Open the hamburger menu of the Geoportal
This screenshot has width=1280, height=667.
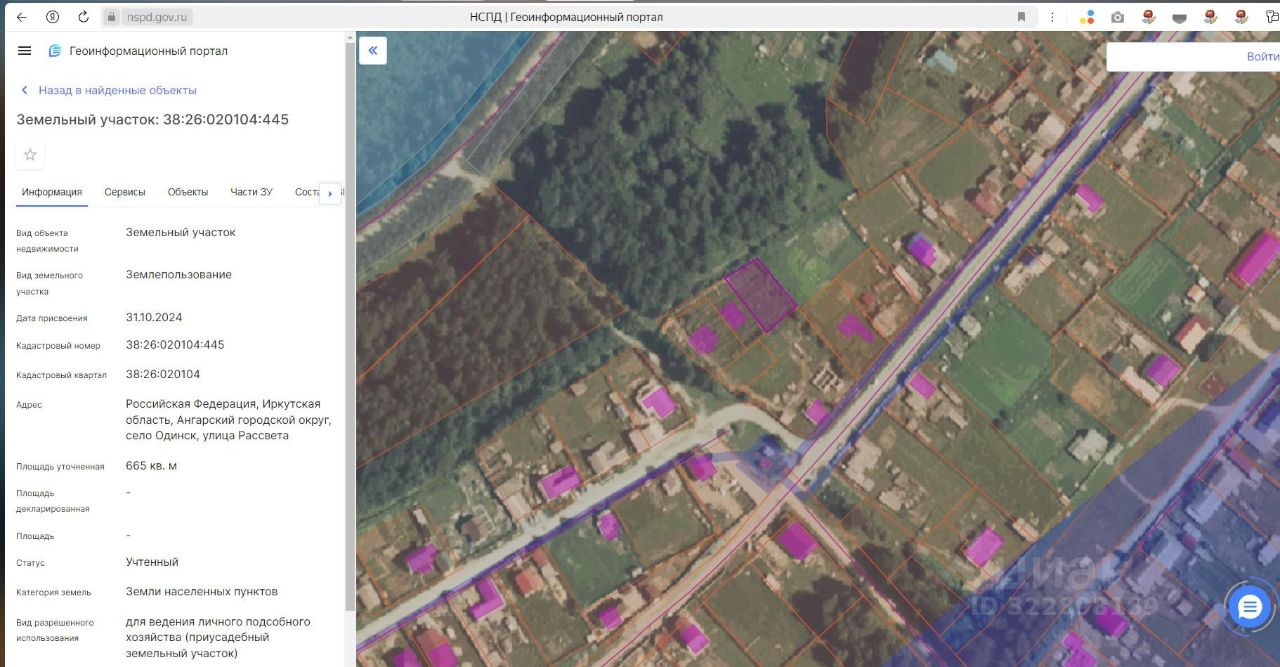(25, 51)
